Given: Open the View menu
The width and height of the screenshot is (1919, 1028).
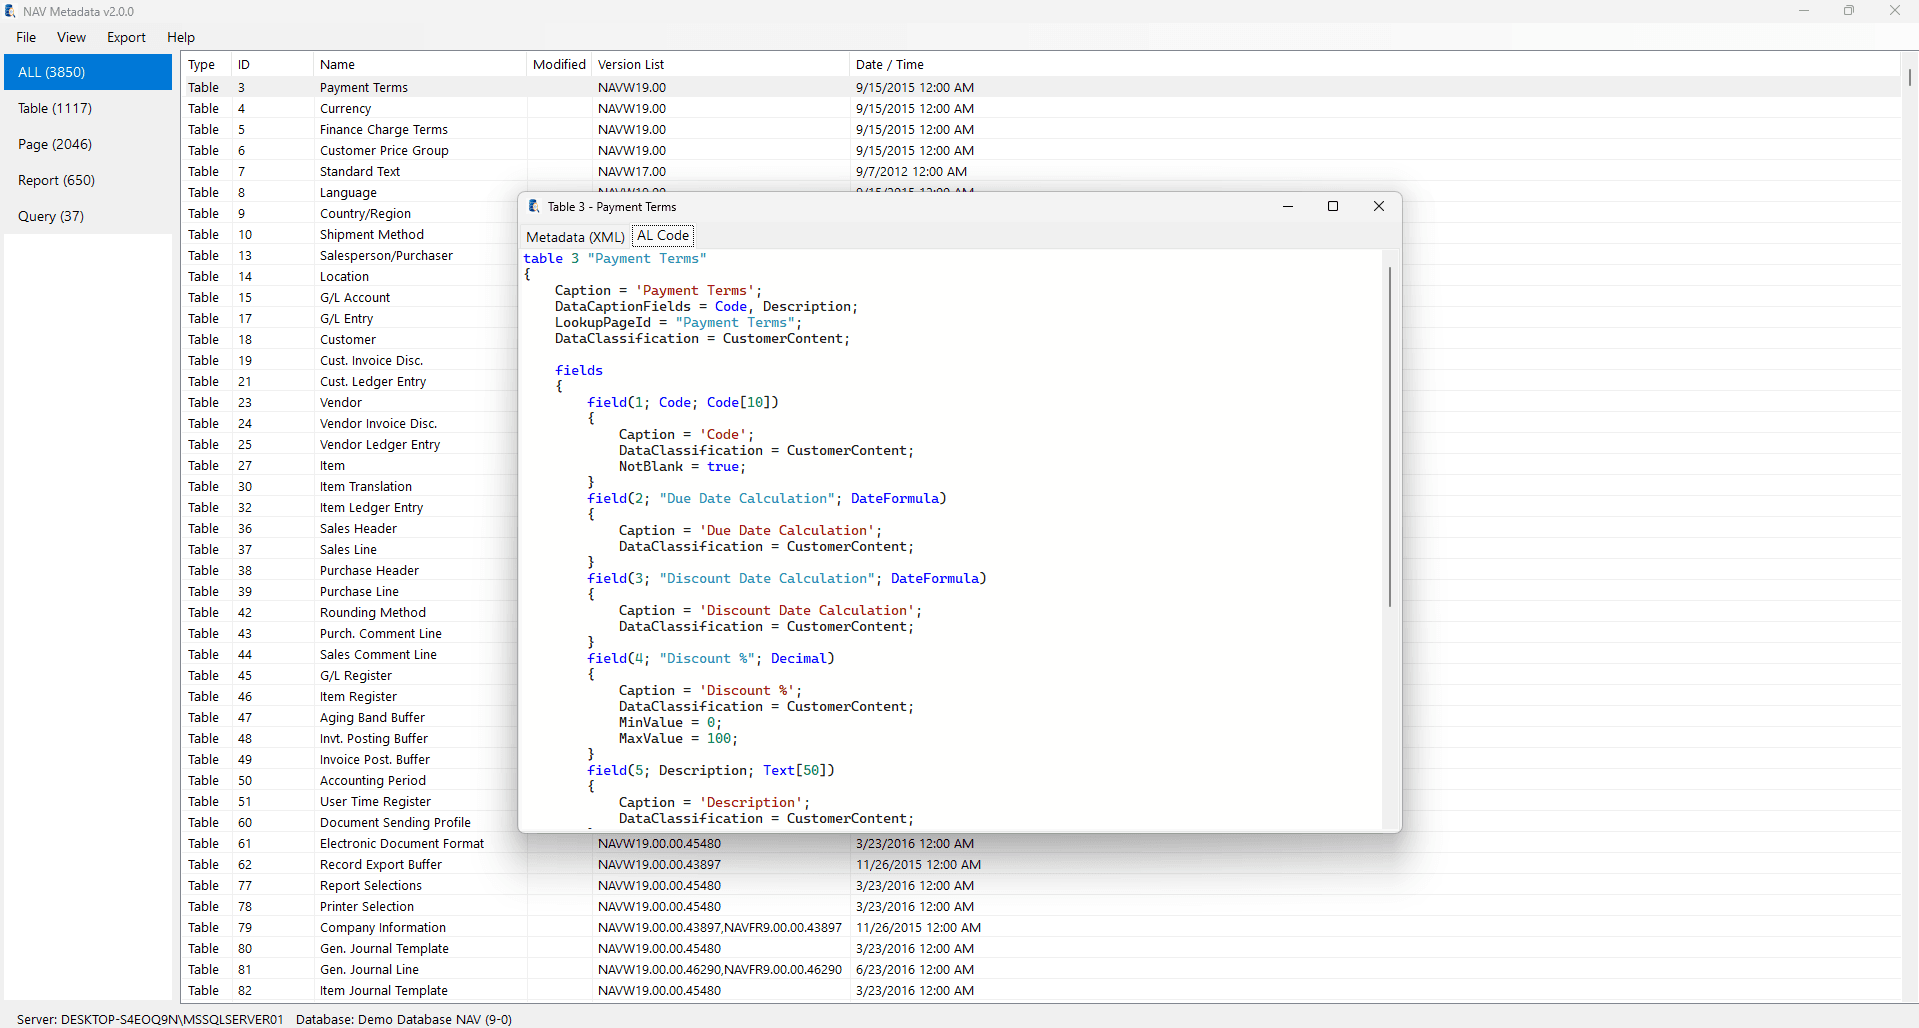Looking at the screenshot, I should pyautogui.click(x=71, y=37).
